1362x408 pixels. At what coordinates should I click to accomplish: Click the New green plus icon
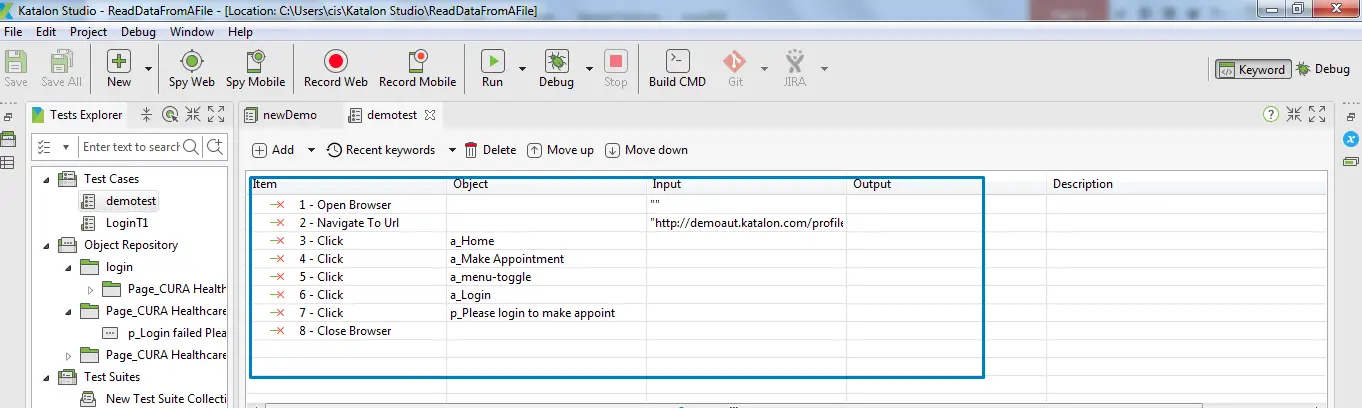coord(119,61)
